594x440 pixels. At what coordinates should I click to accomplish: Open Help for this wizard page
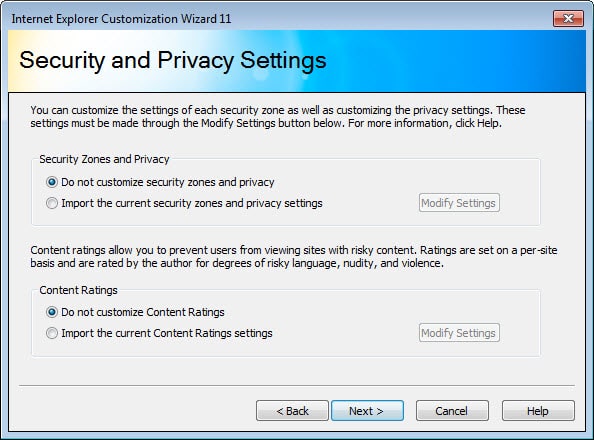[x=538, y=411]
